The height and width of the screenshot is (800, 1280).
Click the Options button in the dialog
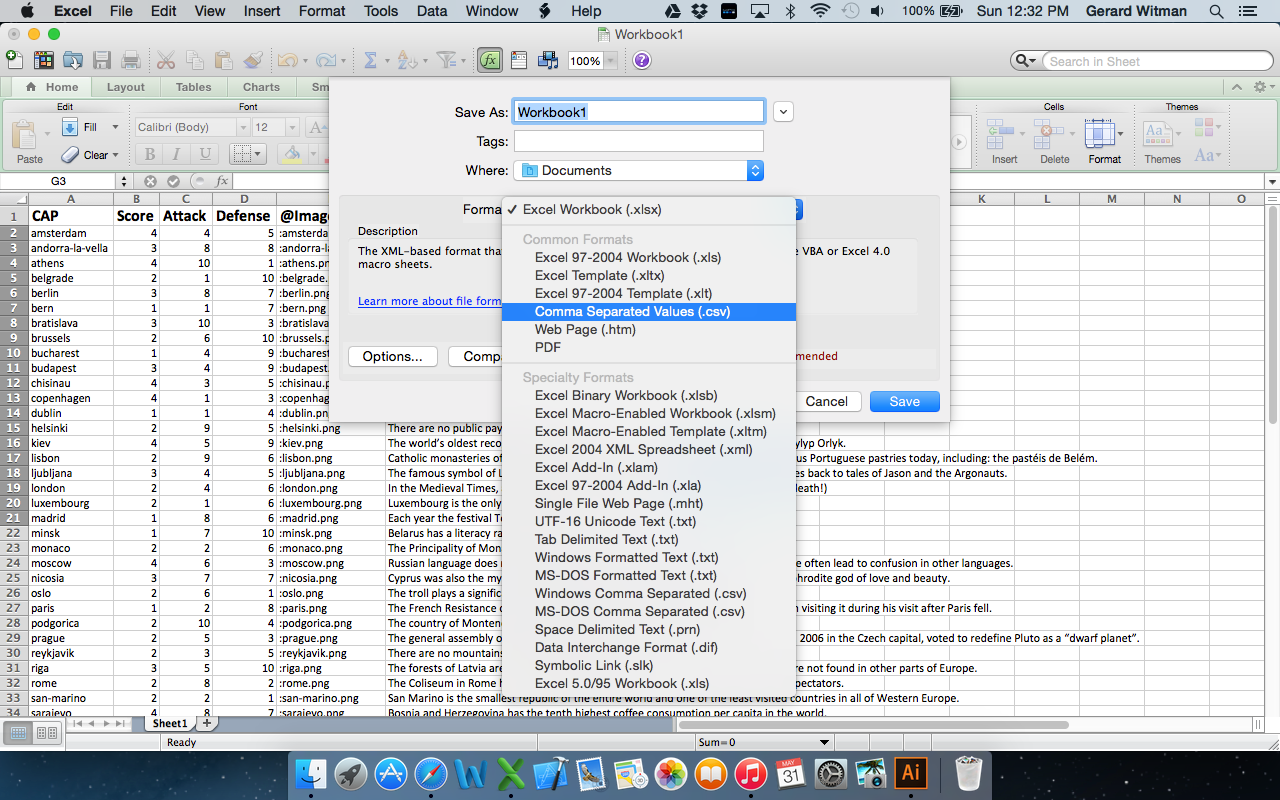click(392, 356)
